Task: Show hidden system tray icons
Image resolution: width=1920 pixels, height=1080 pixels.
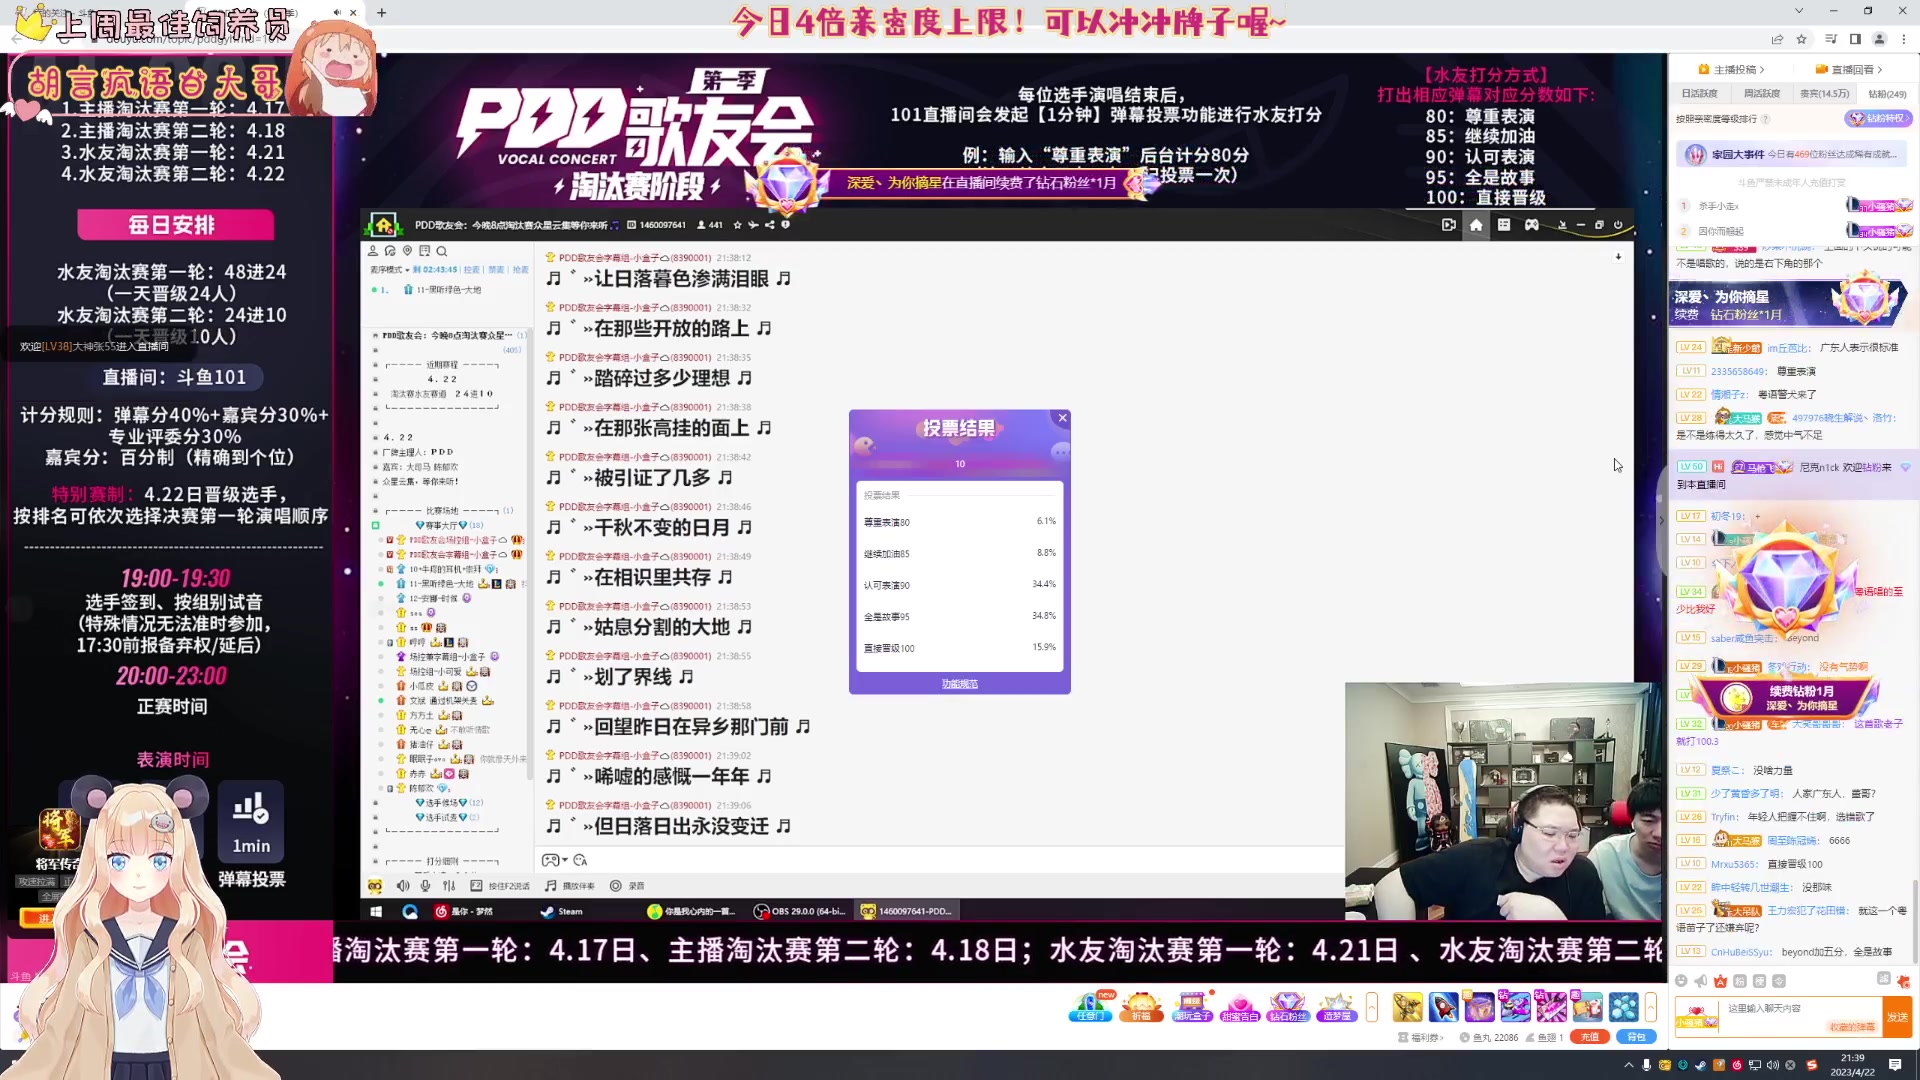Action: coord(1629,1066)
